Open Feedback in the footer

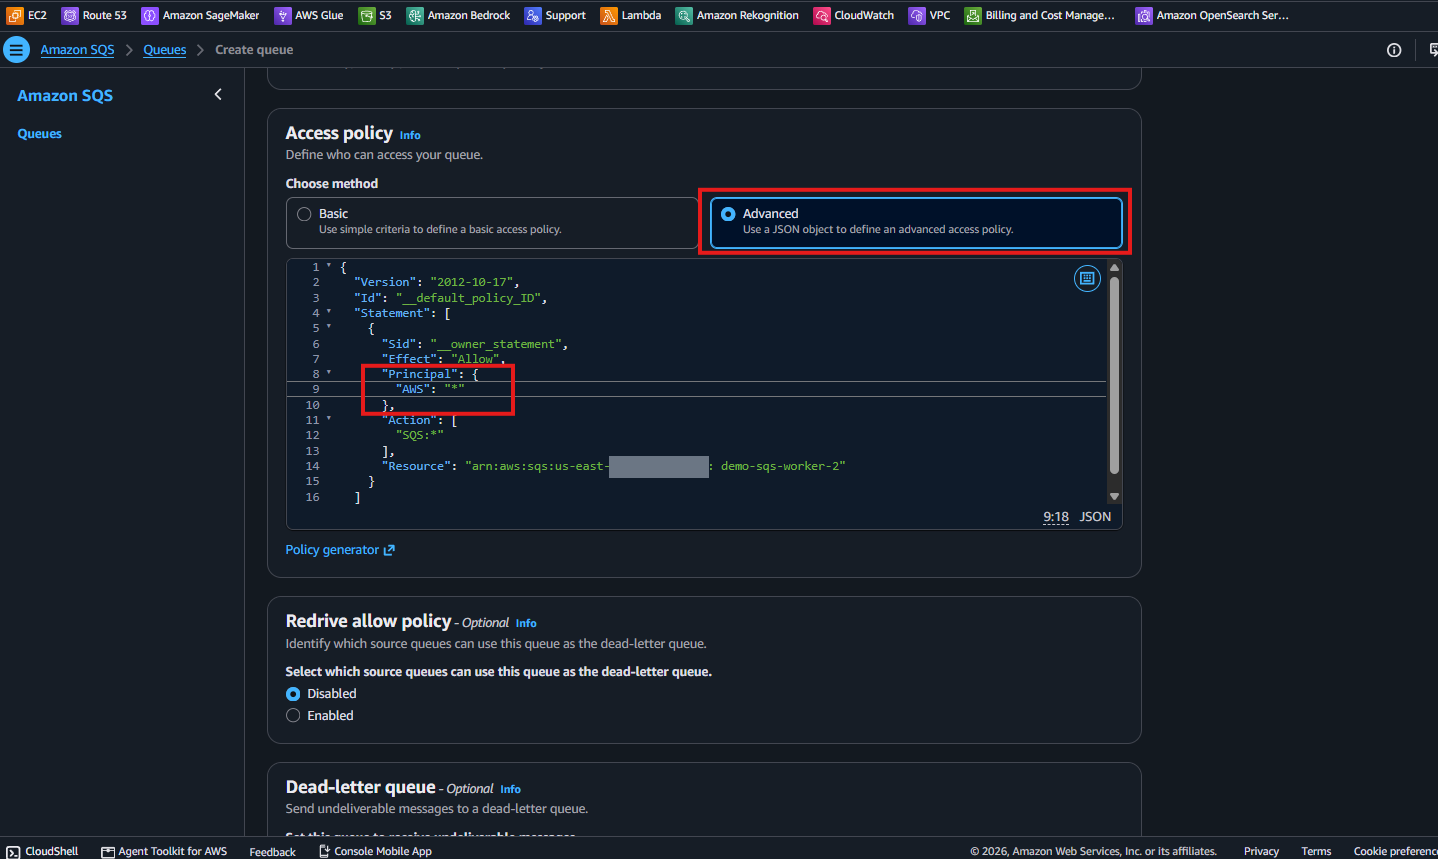click(272, 852)
